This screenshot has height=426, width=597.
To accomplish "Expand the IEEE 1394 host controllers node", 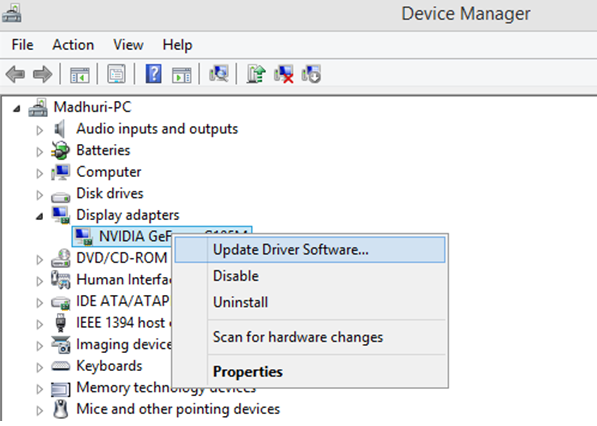I will point(39,324).
